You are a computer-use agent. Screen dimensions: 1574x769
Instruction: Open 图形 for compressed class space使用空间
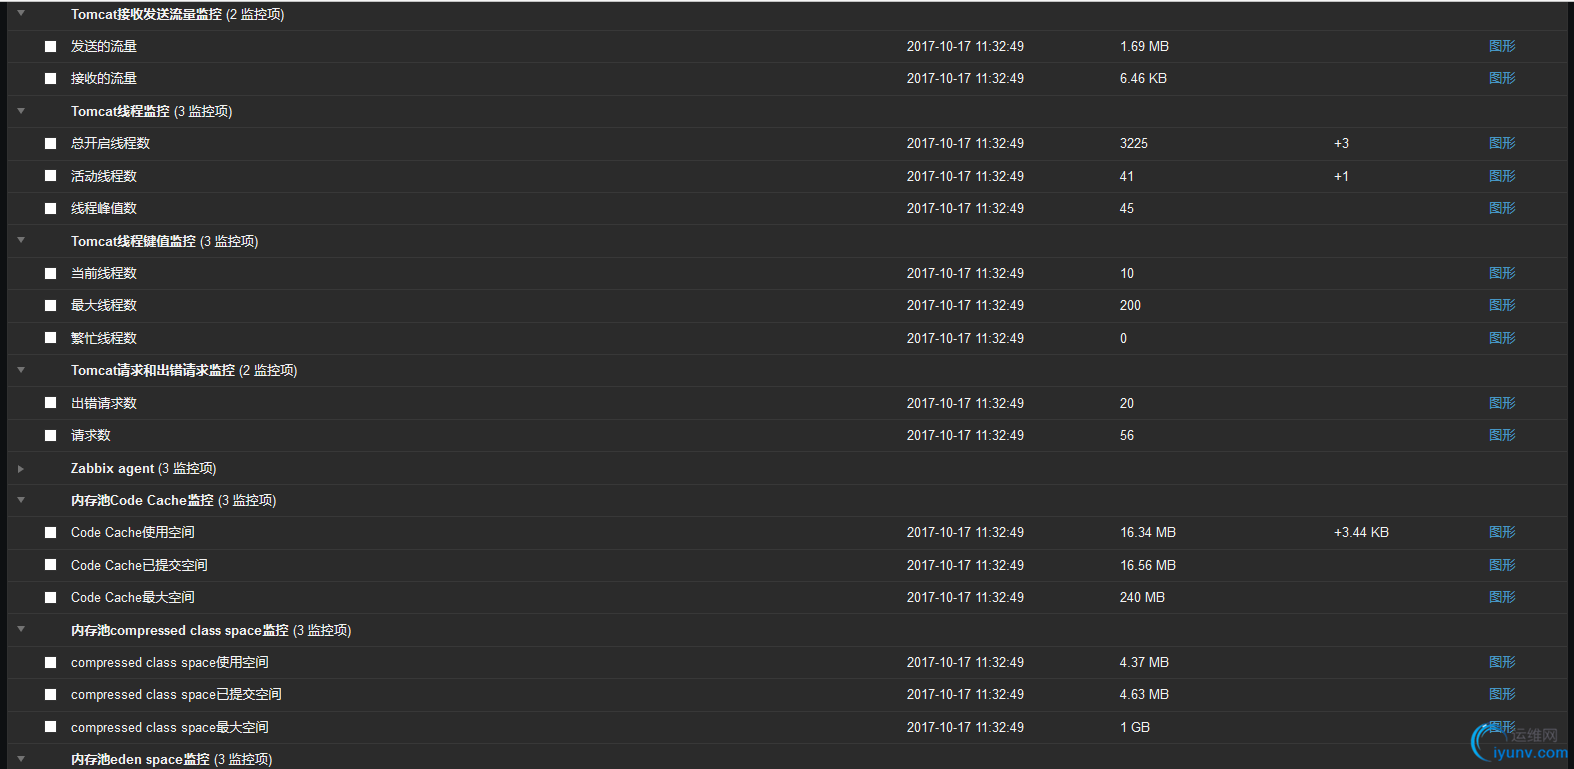coord(1501,662)
